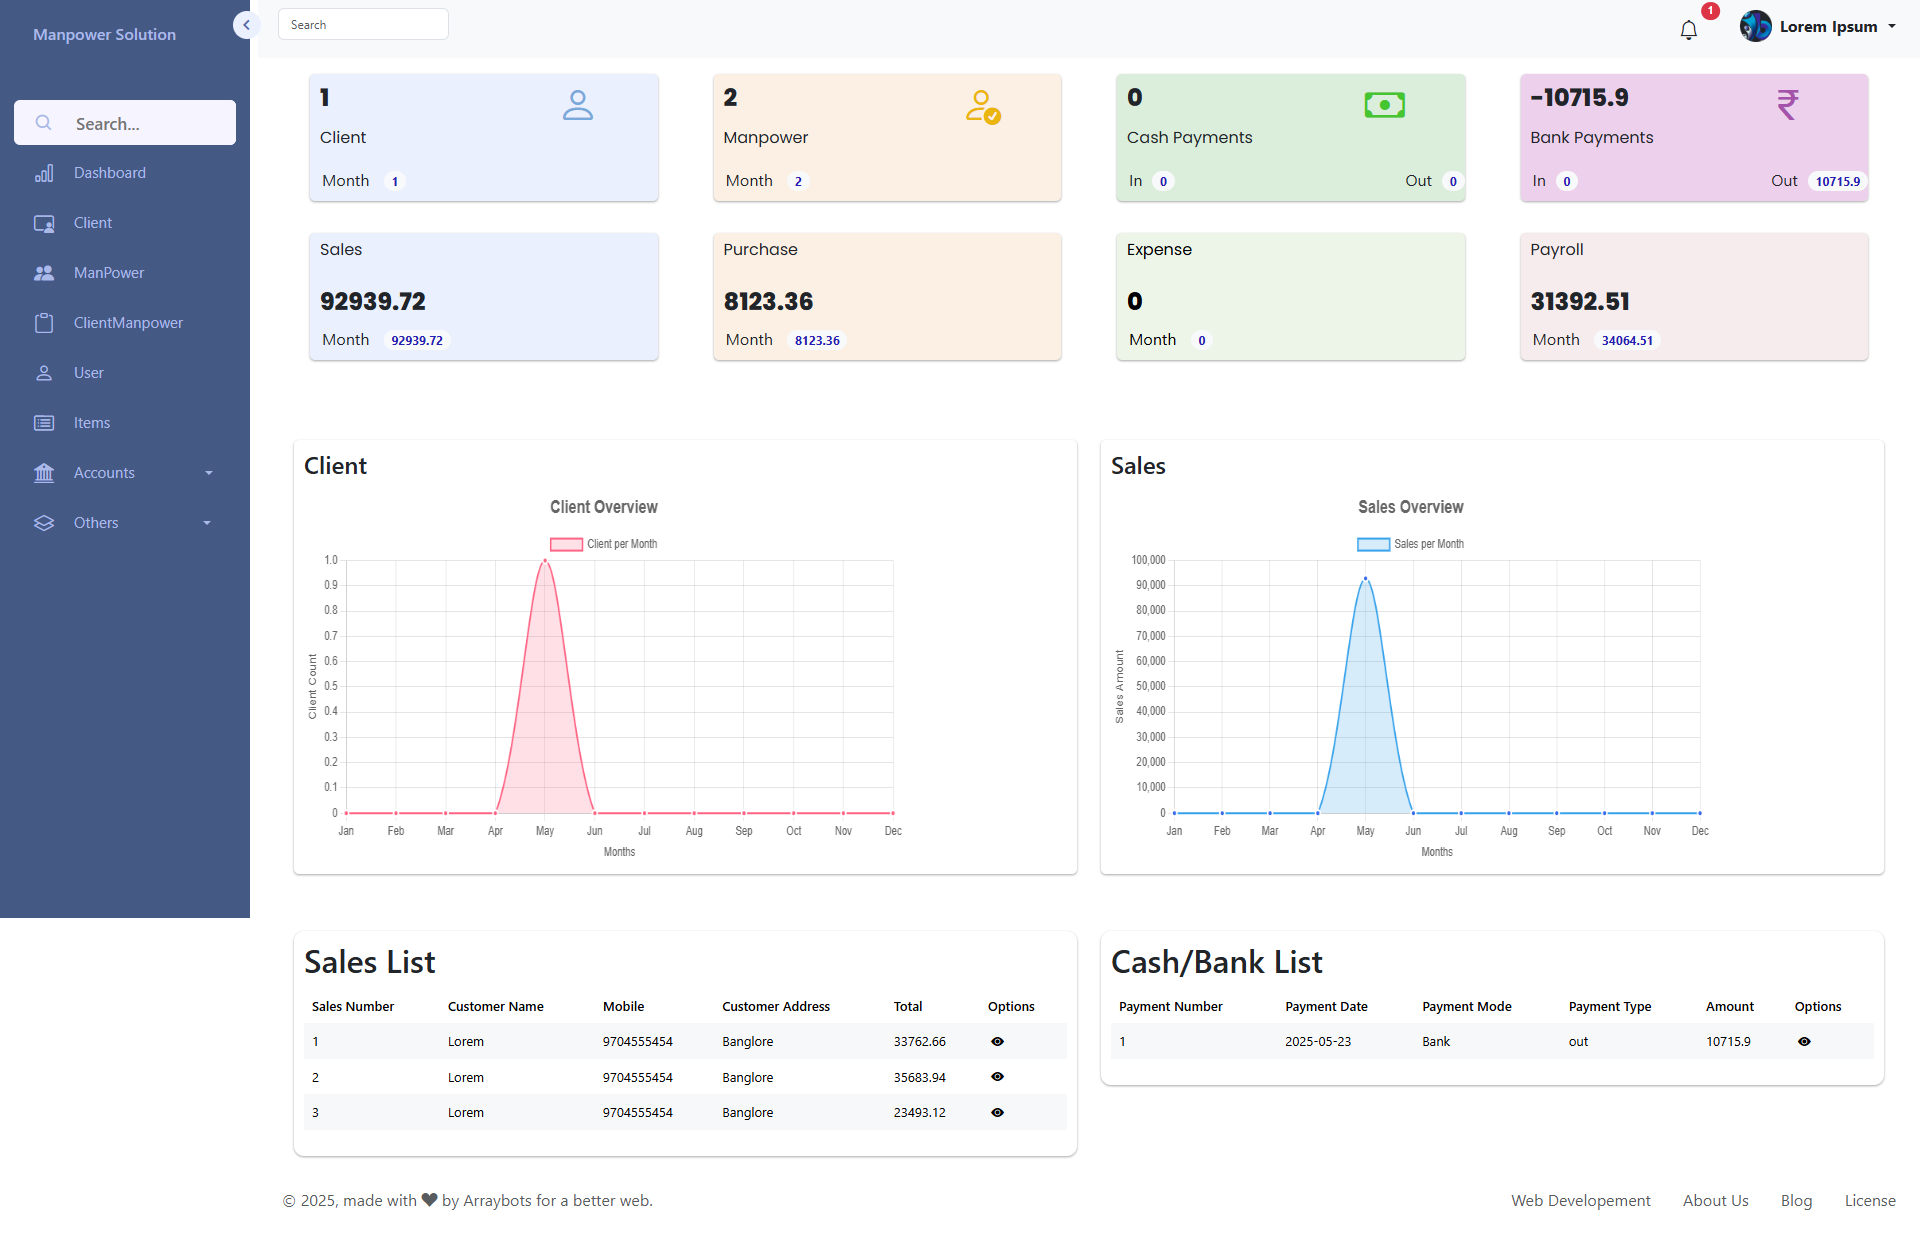Click the Manpower card verified-user icon

point(982,107)
